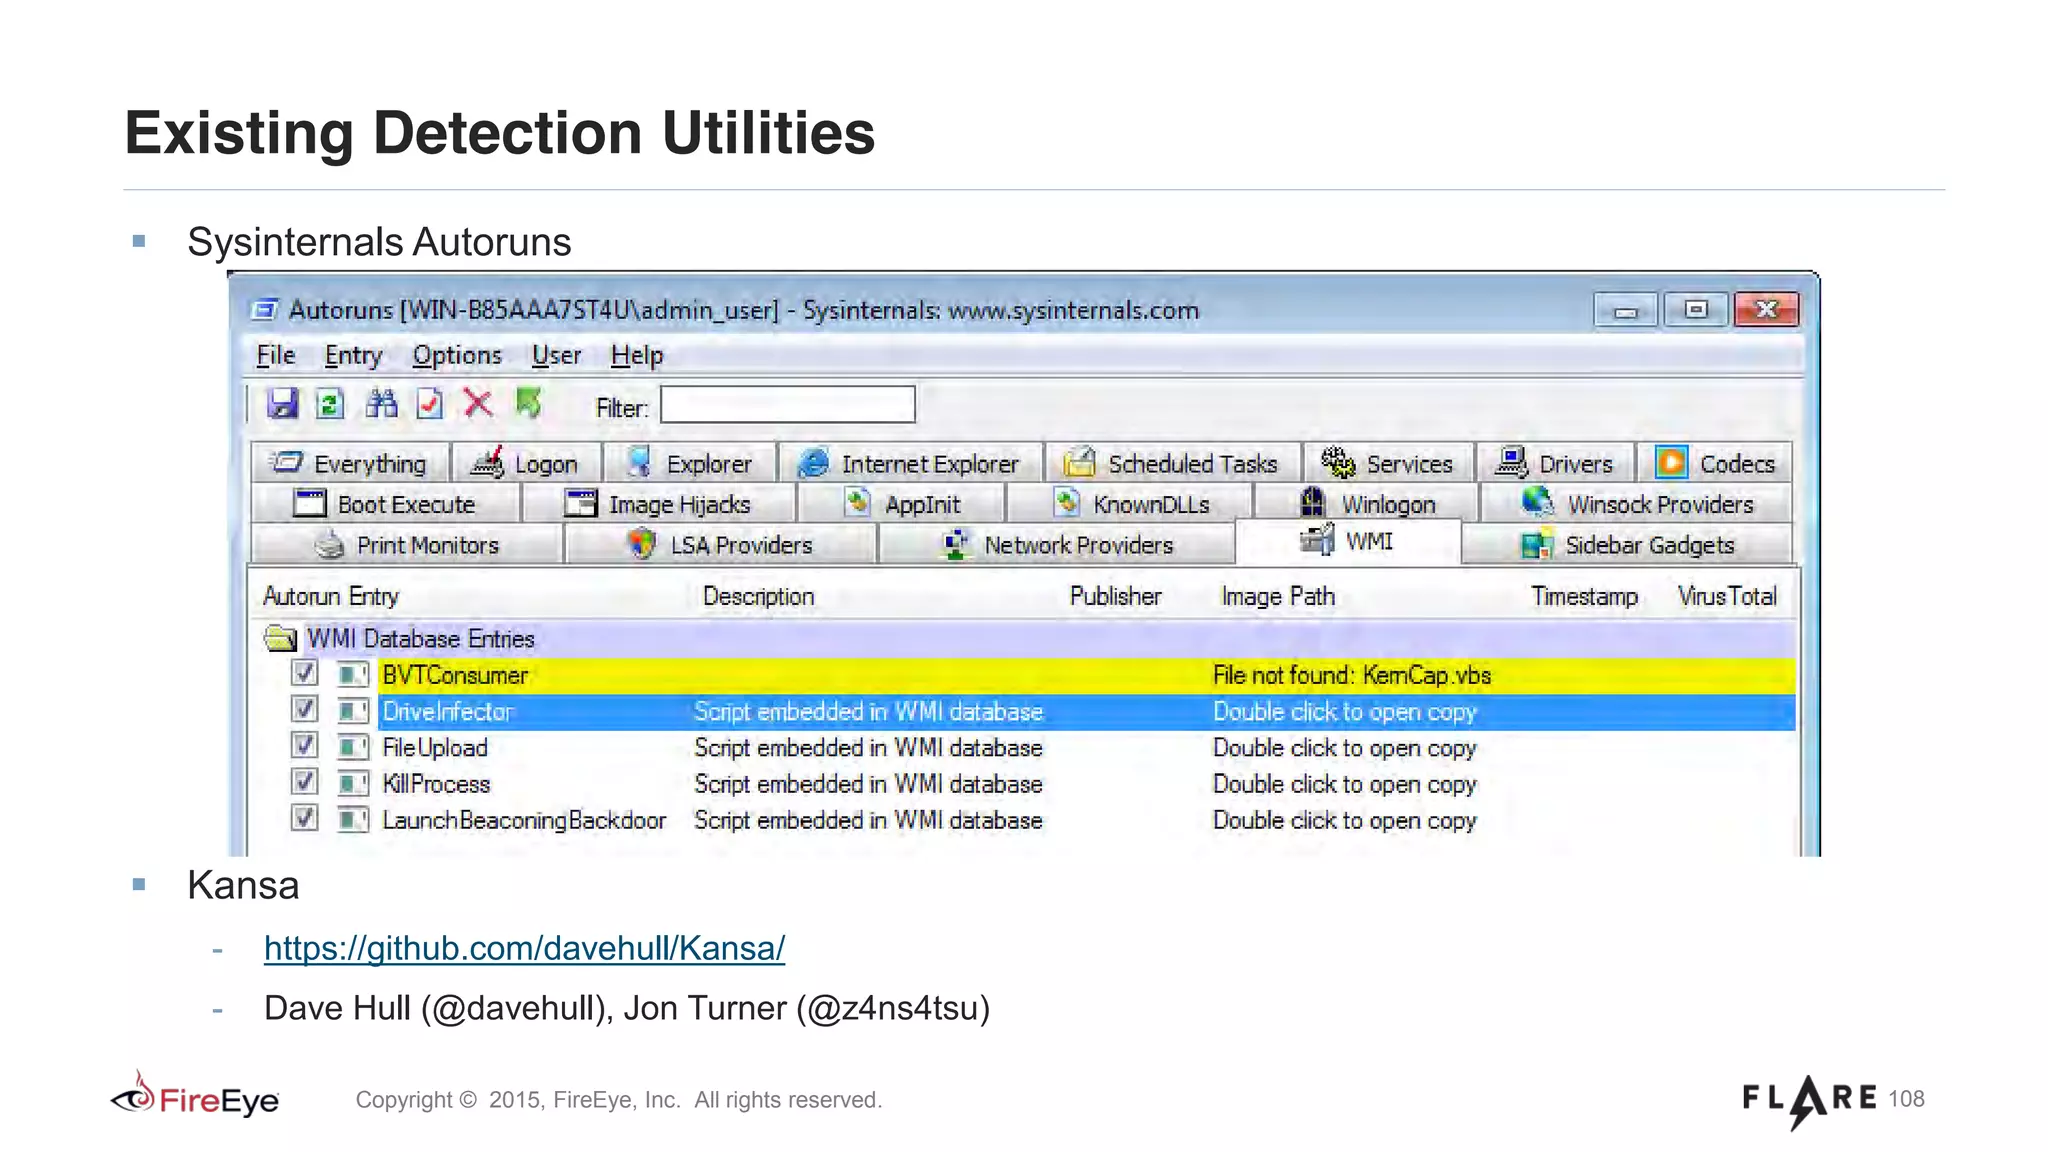The image size is (2048, 1152).
Task: Switch to the Logon tab
Action: (527, 463)
